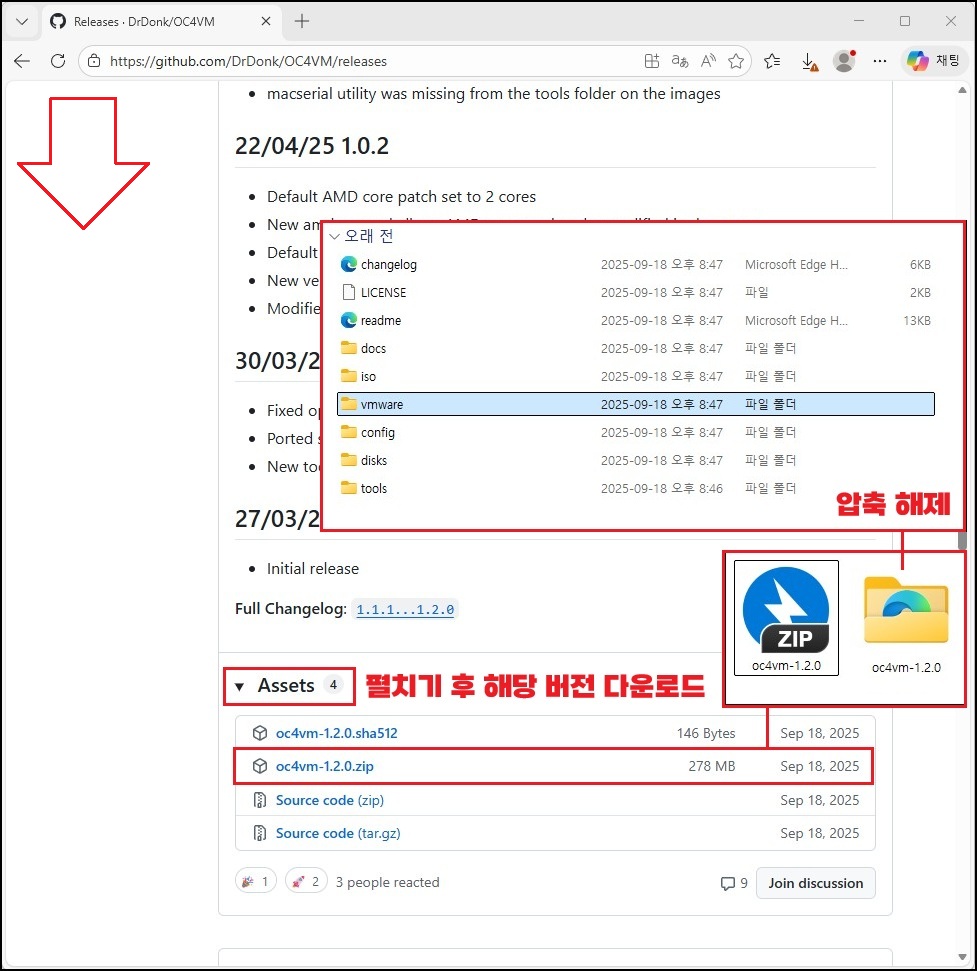This screenshot has height=971, width=977.
Task: Open the Favorites list icon
Action: point(772,61)
